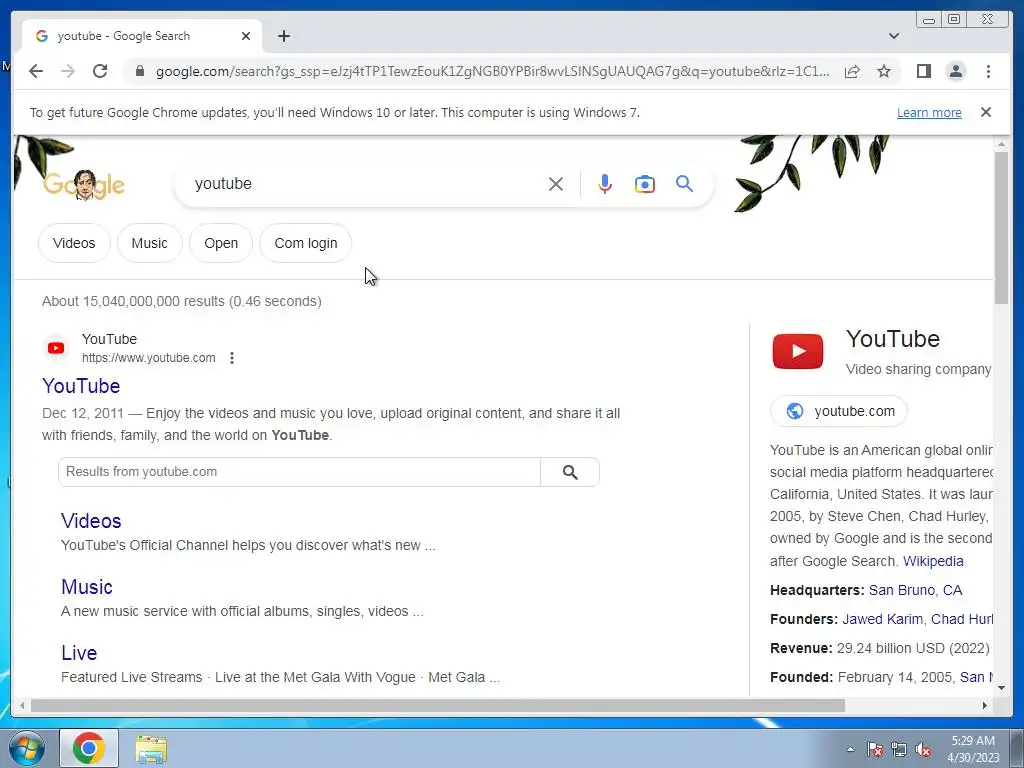
Task: Share this page via address bar icon
Action: tap(852, 71)
